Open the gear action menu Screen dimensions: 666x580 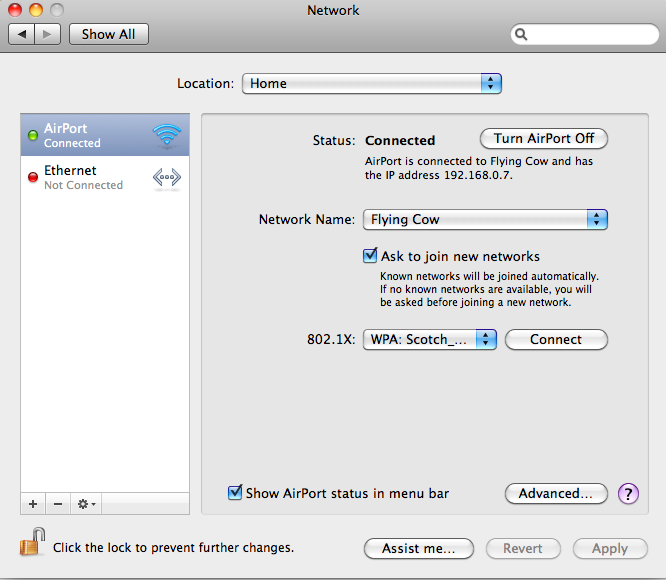(86, 504)
